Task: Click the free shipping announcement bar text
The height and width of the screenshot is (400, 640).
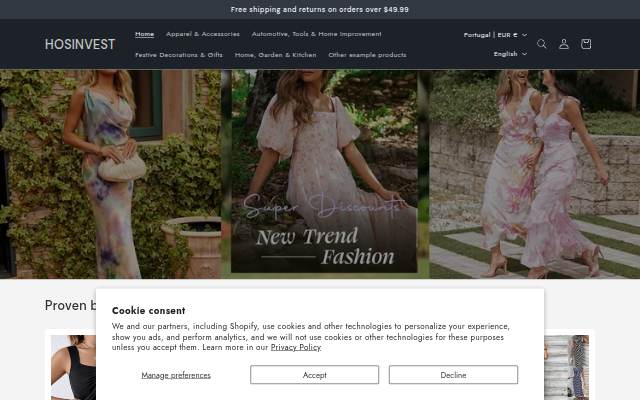Action: [320, 9]
